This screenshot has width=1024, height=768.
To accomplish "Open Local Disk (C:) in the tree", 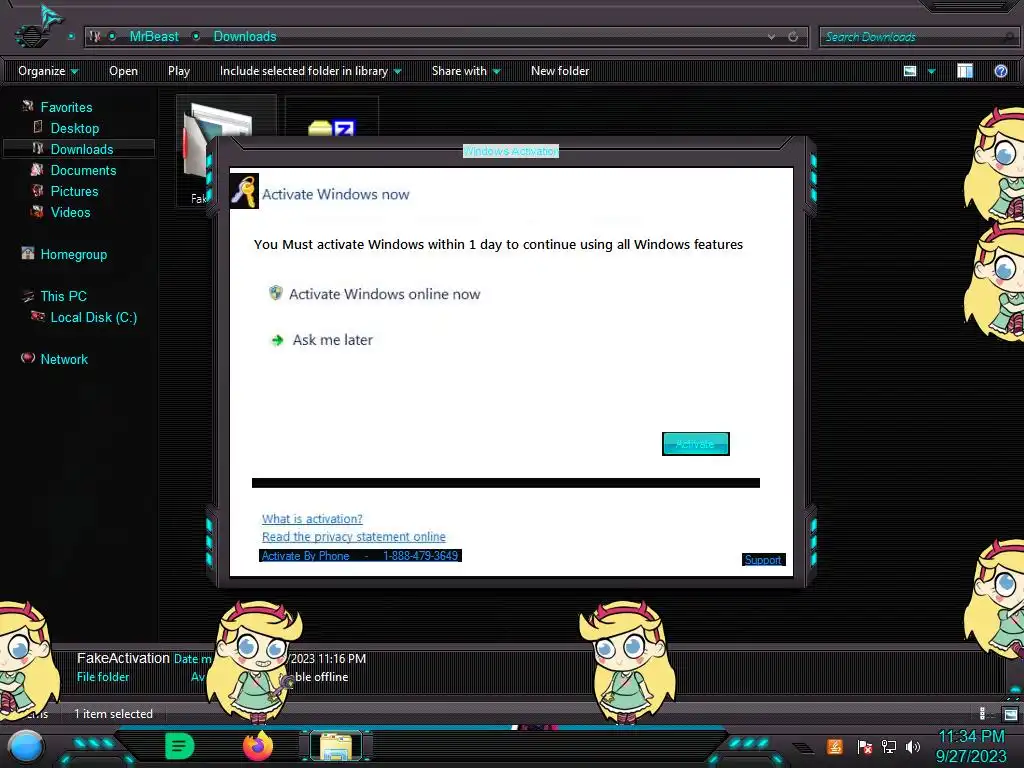I will pyautogui.click(x=94, y=317).
